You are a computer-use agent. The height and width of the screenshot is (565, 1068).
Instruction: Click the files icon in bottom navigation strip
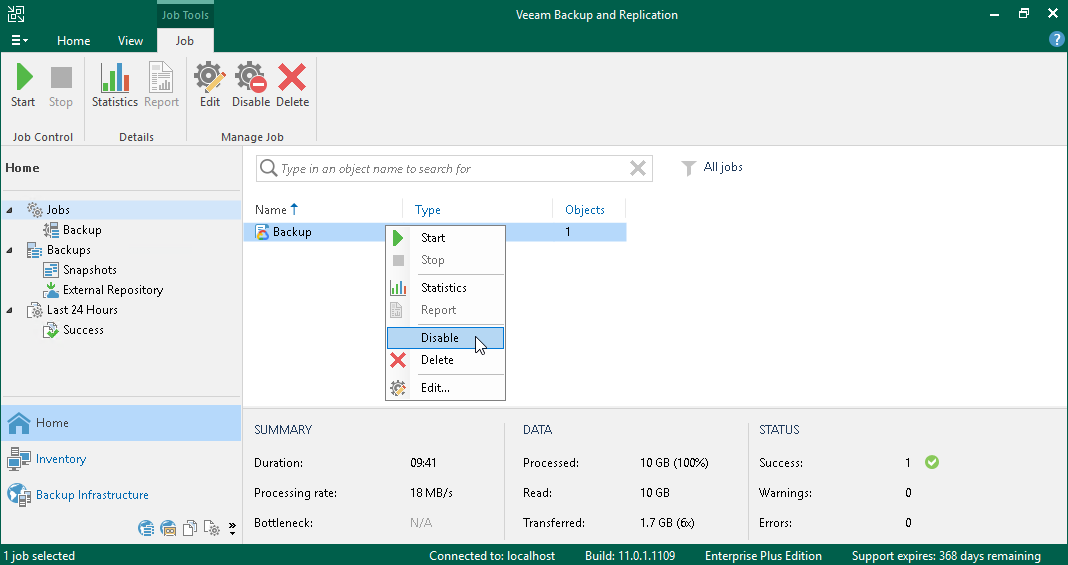(x=190, y=528)
